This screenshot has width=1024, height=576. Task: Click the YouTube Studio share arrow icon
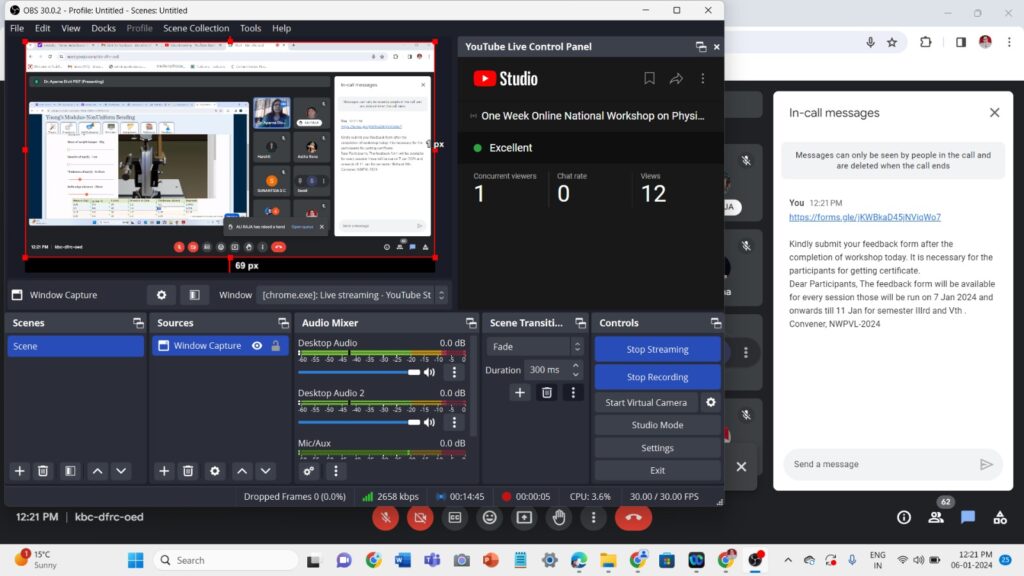[x=676, y=79]
